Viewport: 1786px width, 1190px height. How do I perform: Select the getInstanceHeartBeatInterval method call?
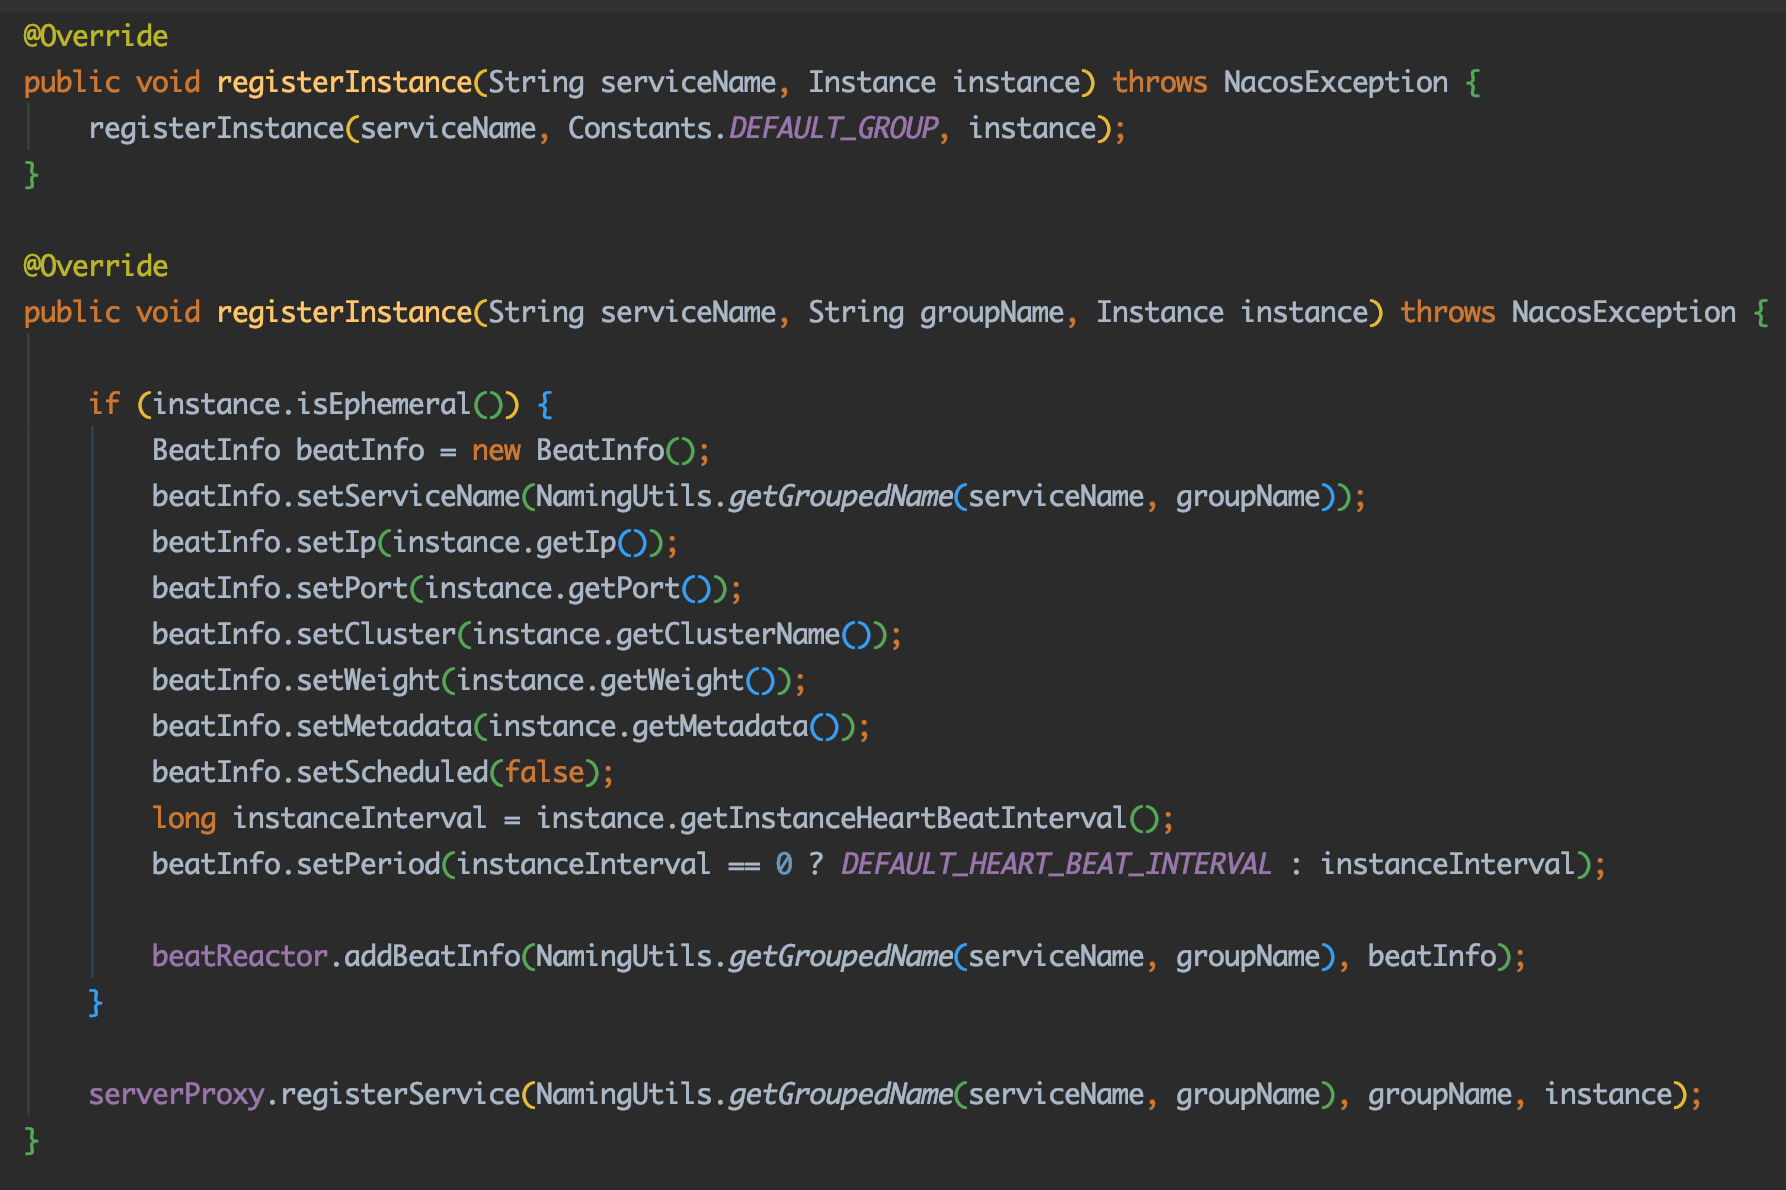pyautogui.click(x=904, y=818)
